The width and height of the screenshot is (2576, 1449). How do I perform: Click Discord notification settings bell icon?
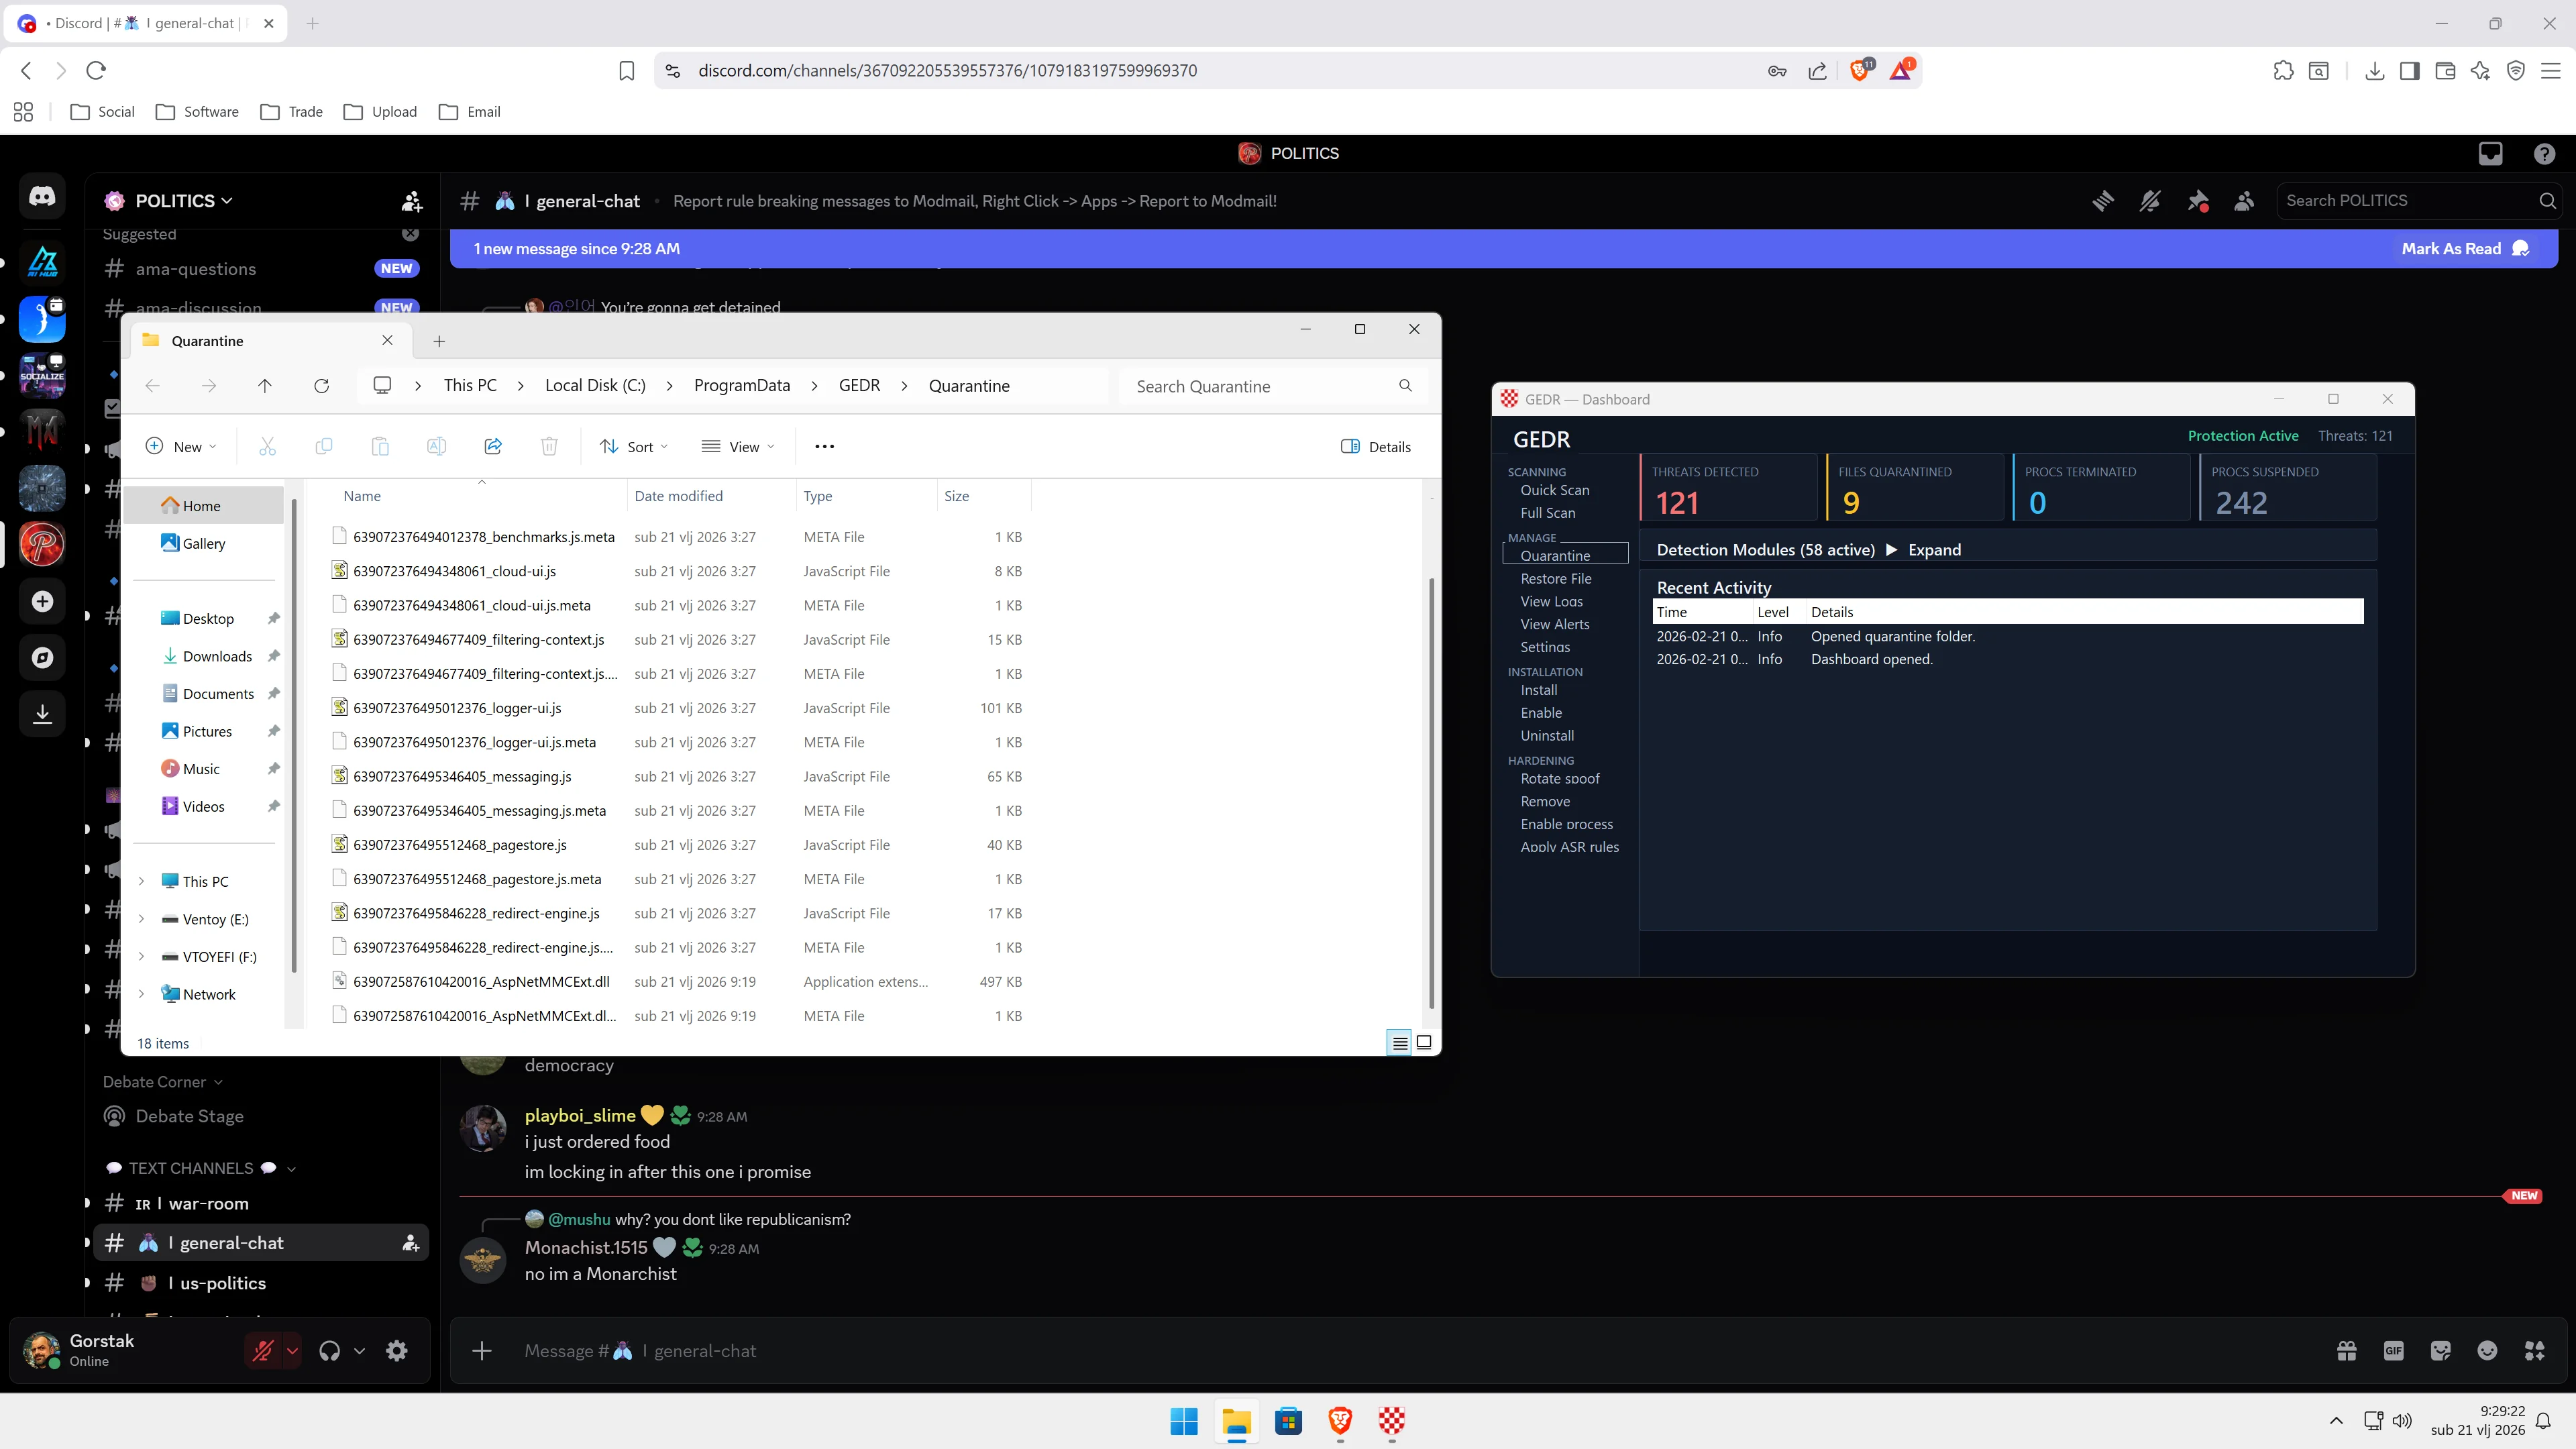2150,201
